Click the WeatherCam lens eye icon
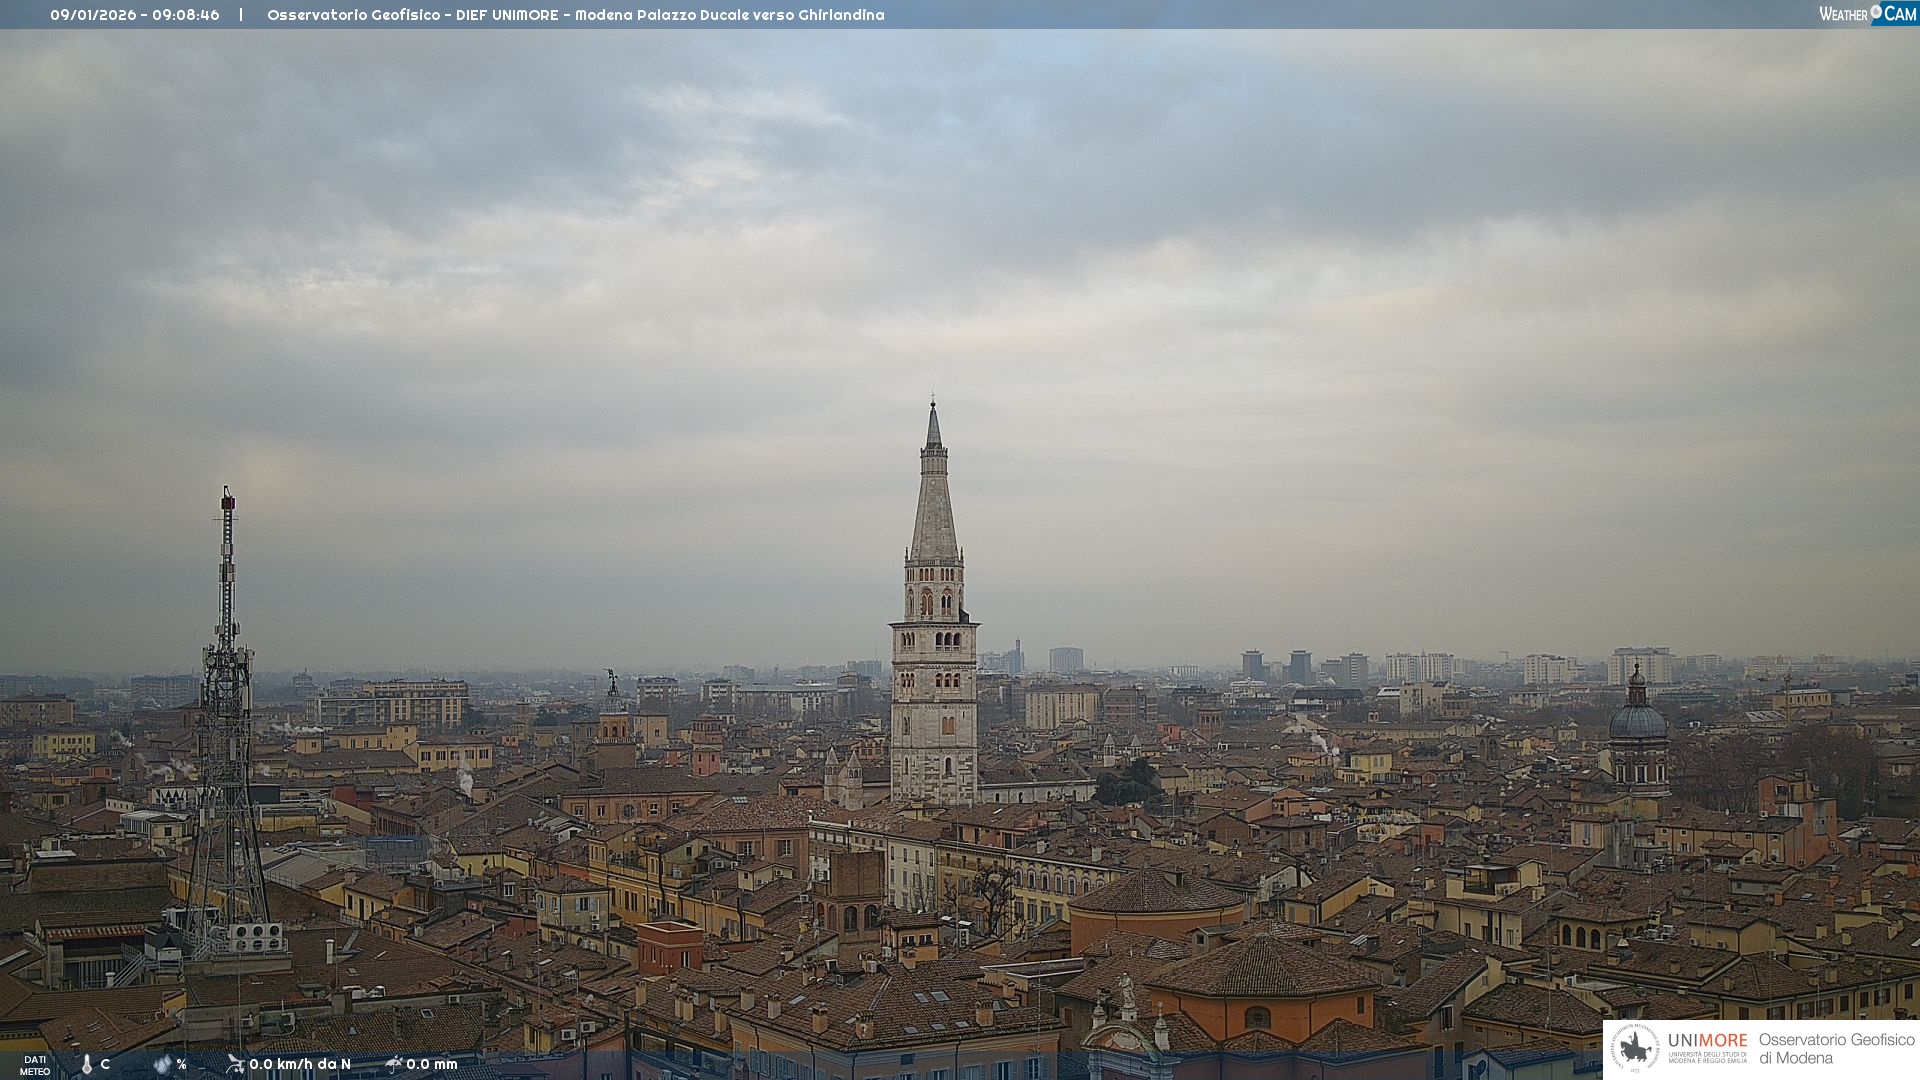Viewport: 1920px width, 1080px height. (1876, 12)
